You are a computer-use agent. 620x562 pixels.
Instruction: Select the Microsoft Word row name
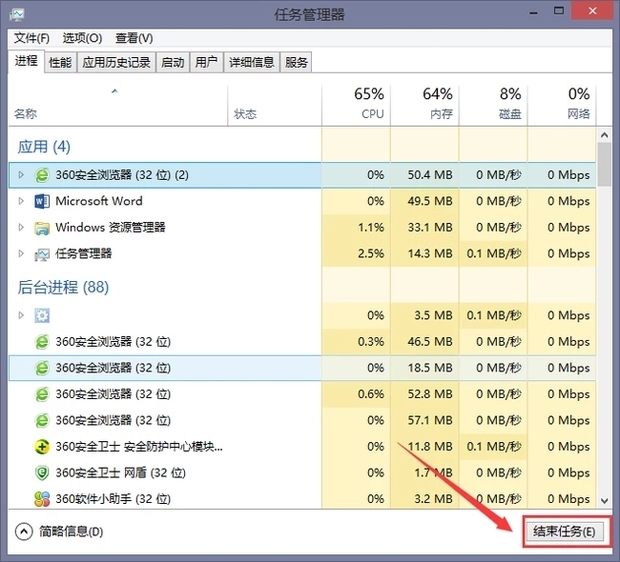pyautogui.click(x=99, y=201)
